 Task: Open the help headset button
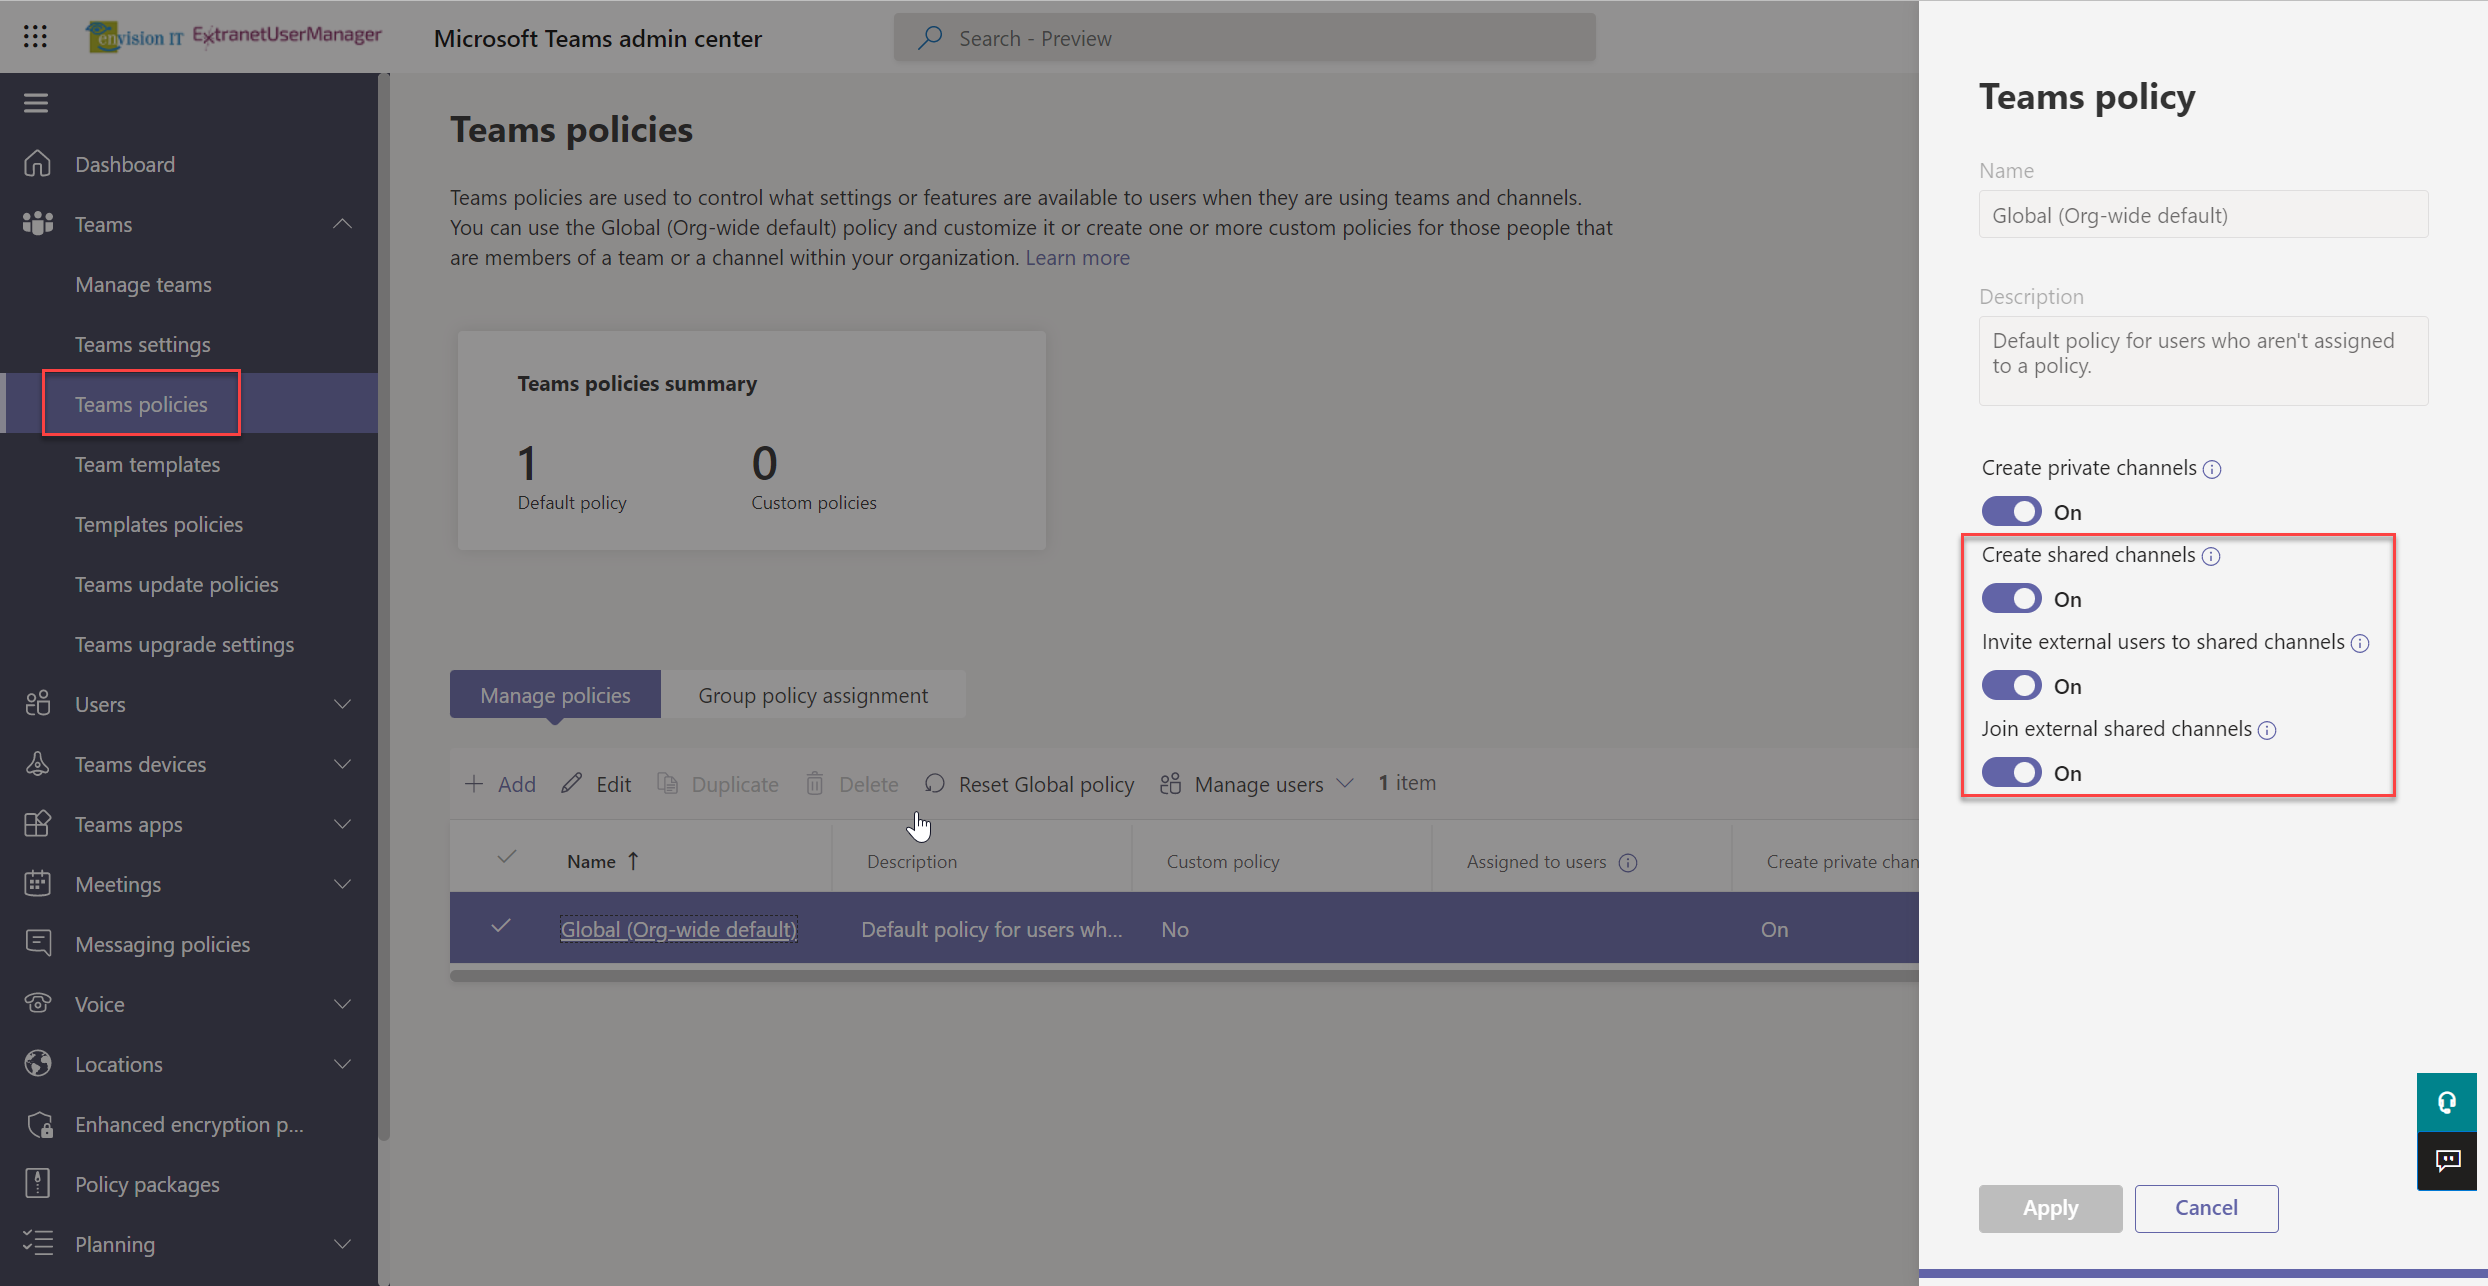tap(2446, 1102)
